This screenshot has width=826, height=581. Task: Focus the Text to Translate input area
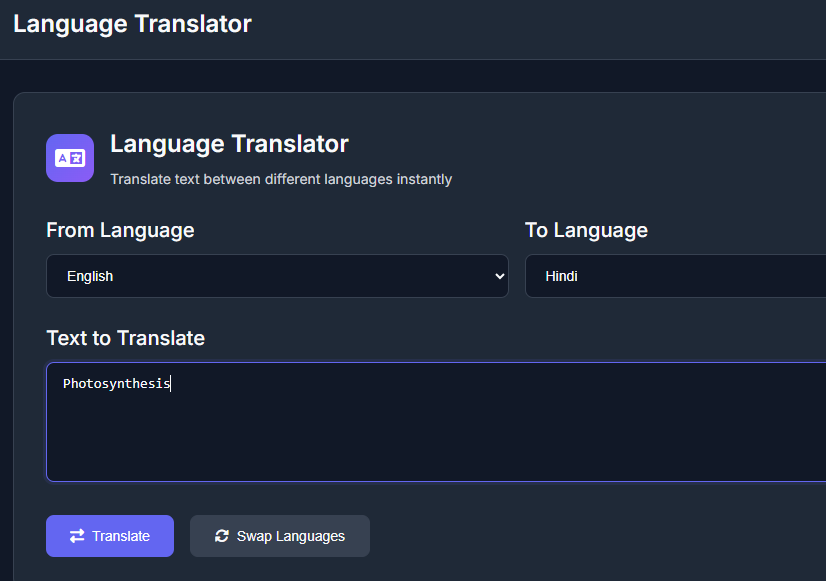tap(400, 420)
